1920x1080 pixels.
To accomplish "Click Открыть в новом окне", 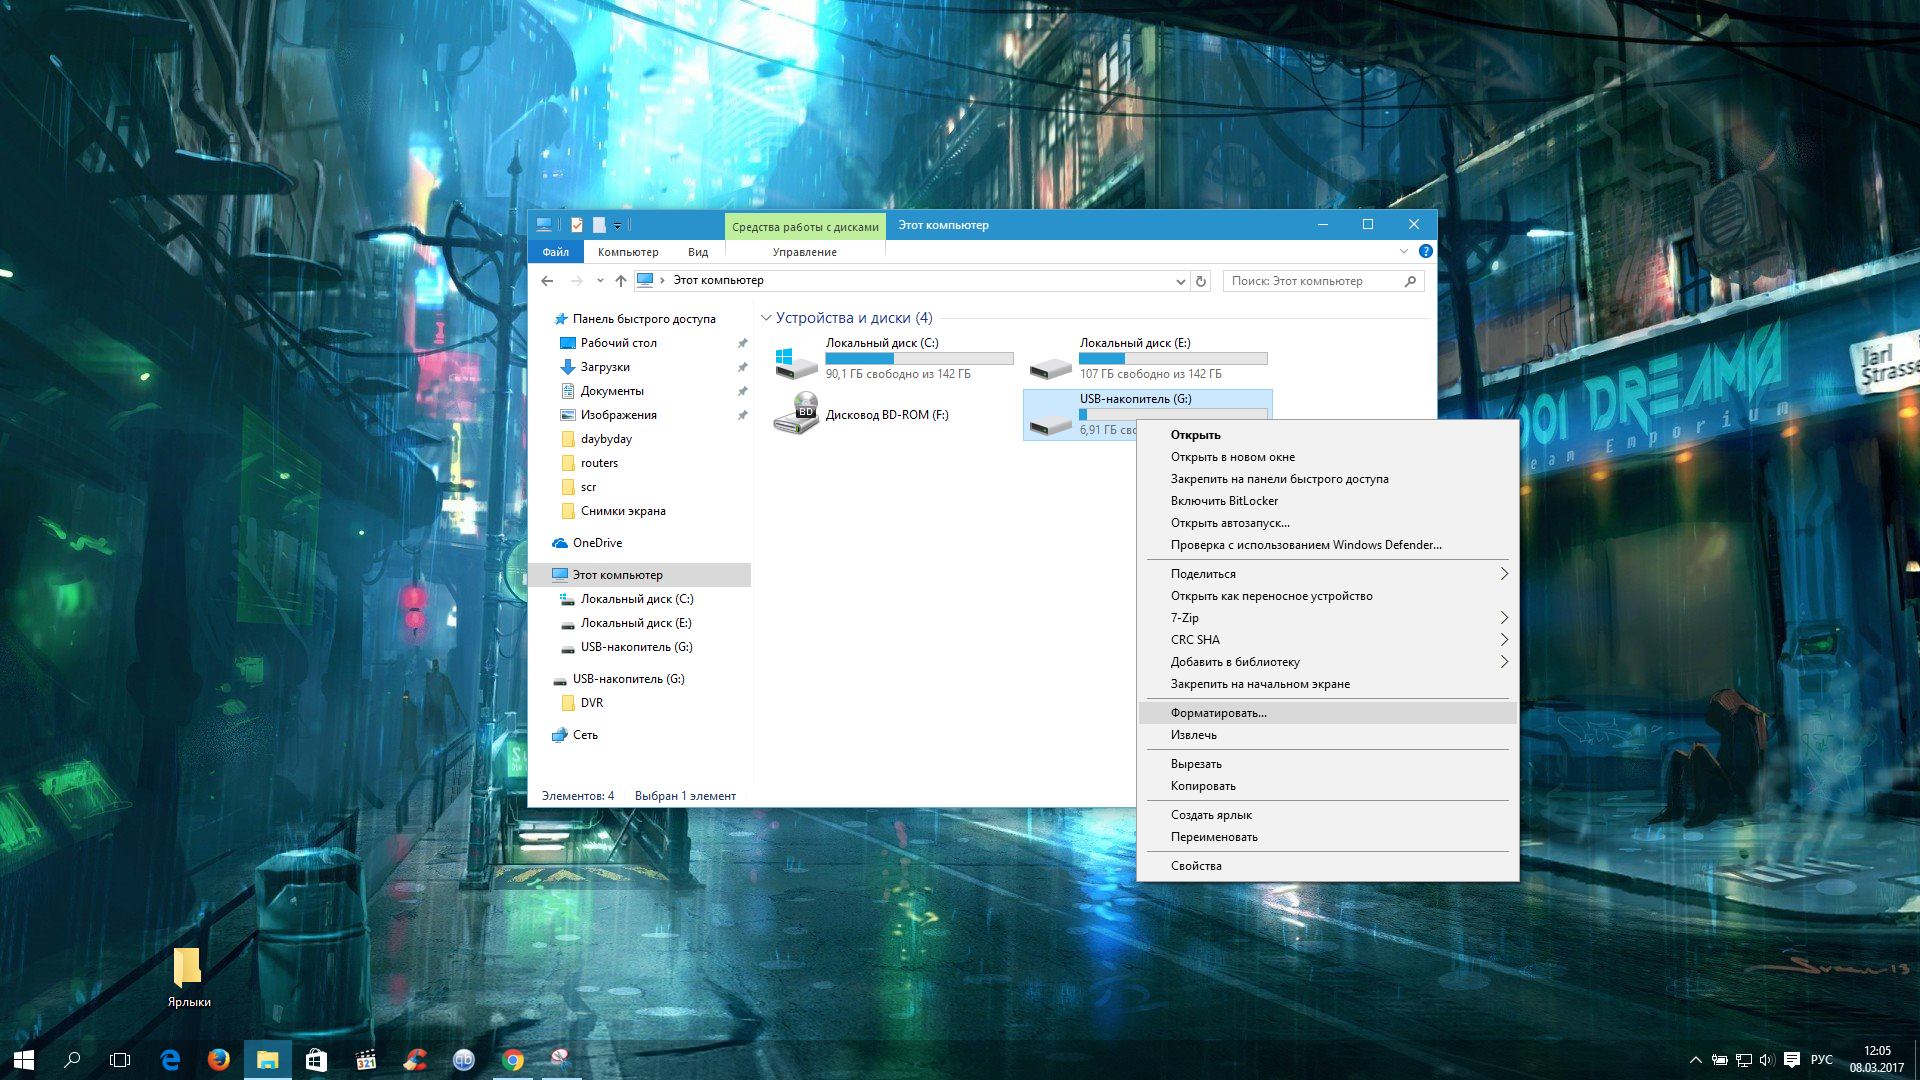I will point(1327,457).
